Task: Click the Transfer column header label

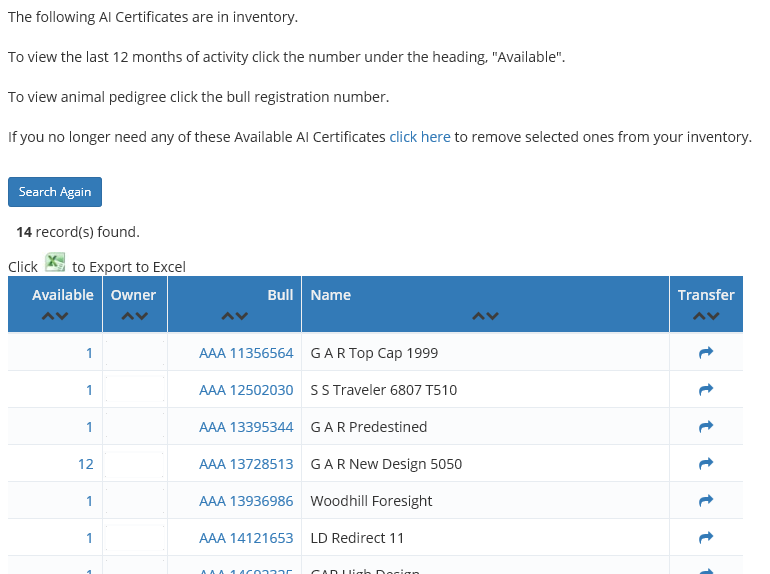Action: (706, 295)
